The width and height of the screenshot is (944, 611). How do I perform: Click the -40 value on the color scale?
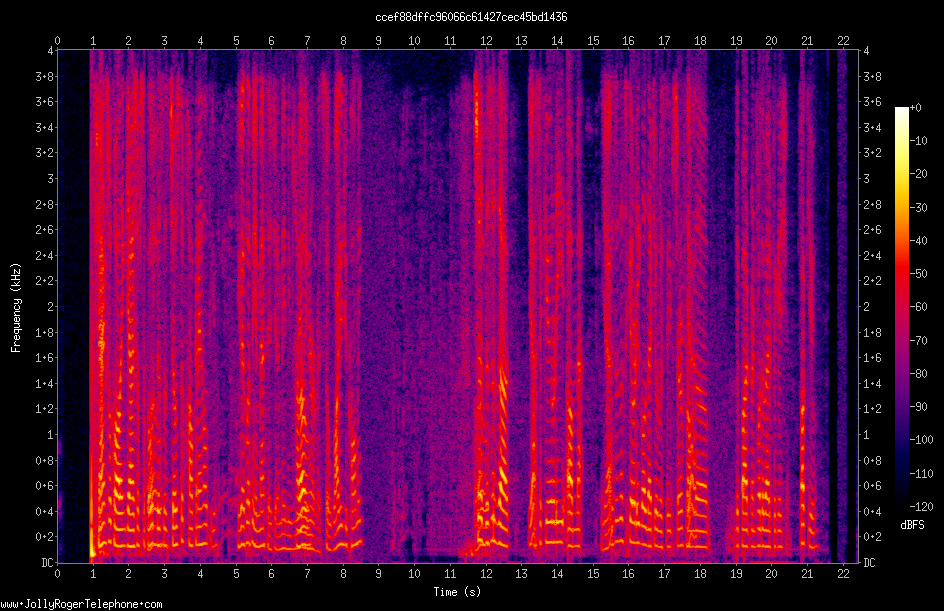(919, 241)
